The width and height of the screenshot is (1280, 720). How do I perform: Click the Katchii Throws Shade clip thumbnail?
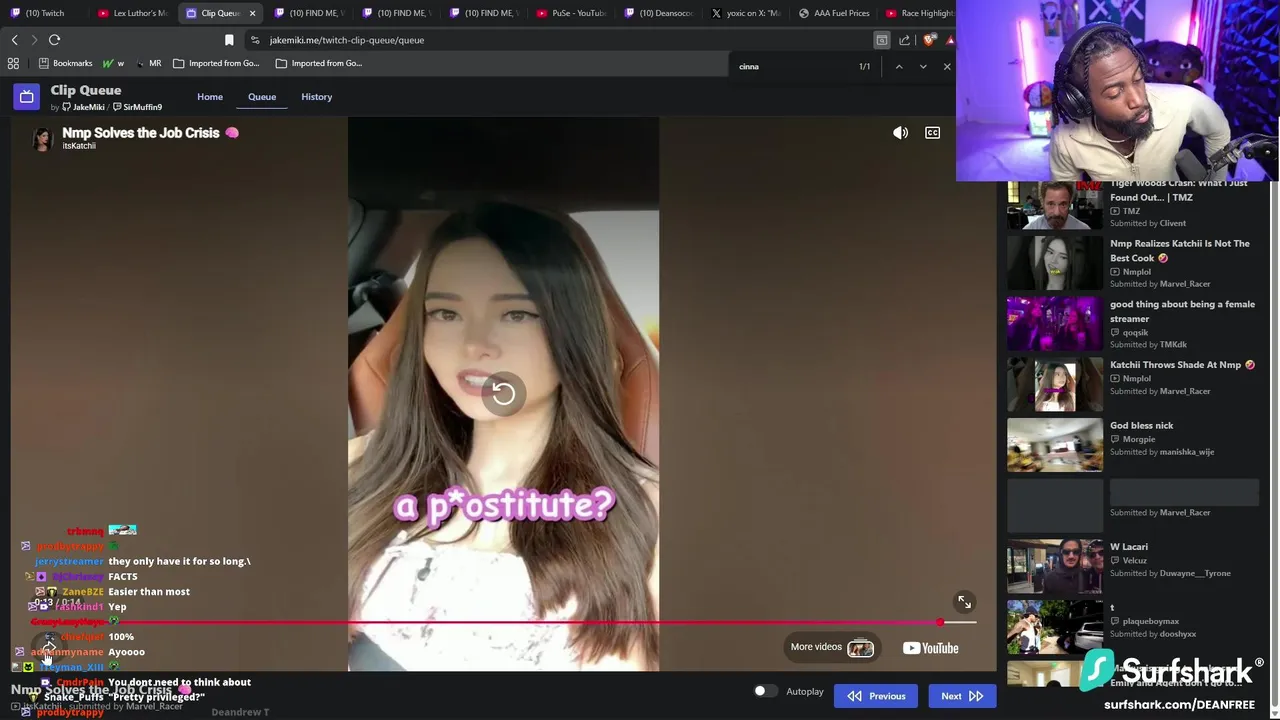[1054, 385]
